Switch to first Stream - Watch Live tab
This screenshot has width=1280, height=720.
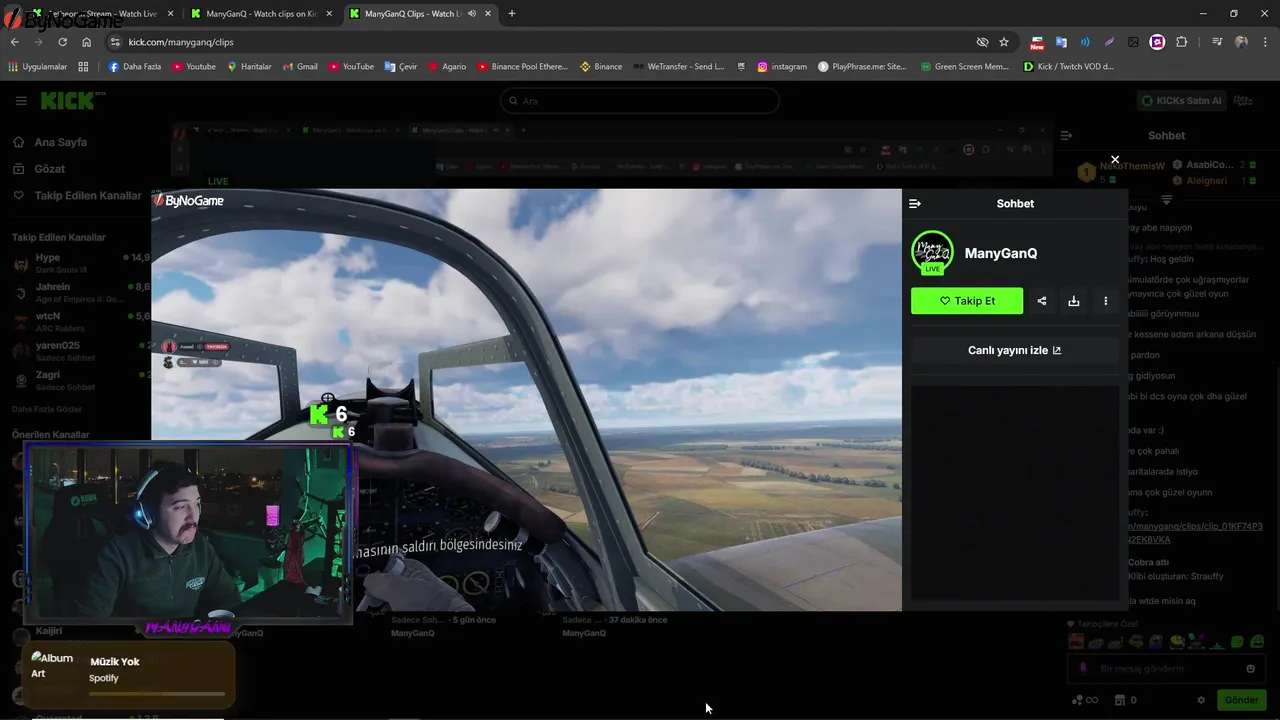(x=100, y=14)
